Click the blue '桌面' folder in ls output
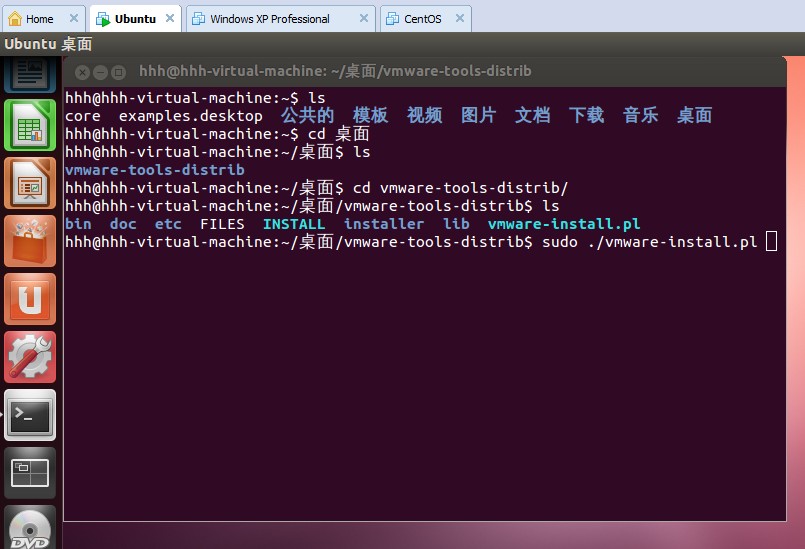805x549 pixels. [695, 115]
